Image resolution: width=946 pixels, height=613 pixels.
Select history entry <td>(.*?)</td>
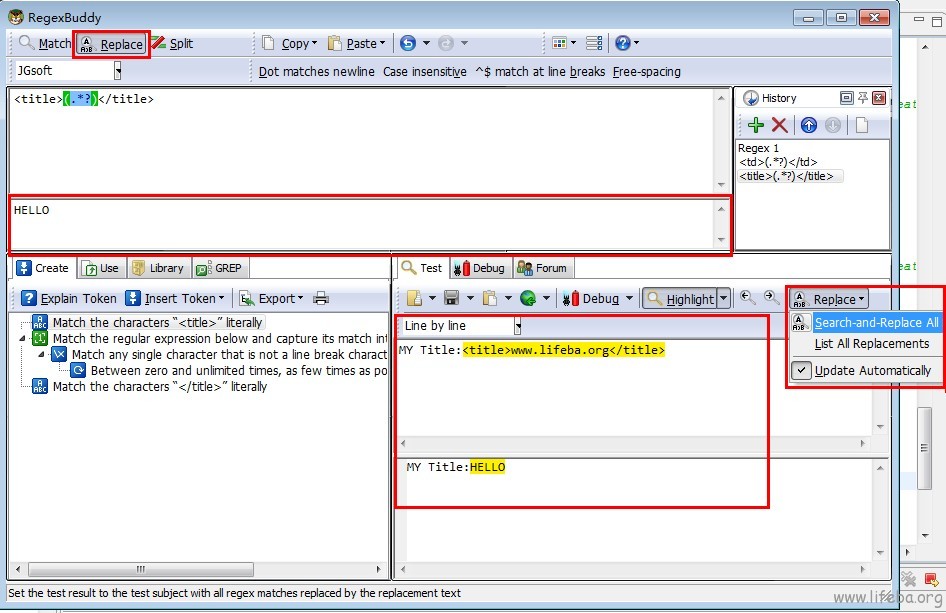(x=778, y=162)
